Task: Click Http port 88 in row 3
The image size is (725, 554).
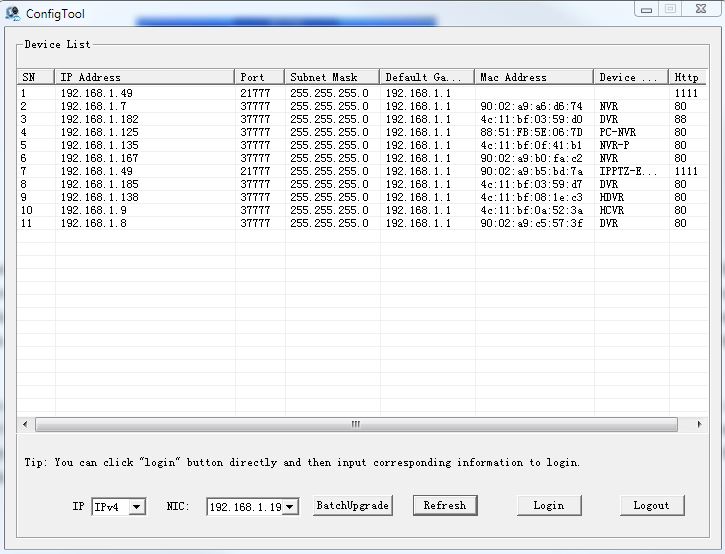Action: coord(680,119)
